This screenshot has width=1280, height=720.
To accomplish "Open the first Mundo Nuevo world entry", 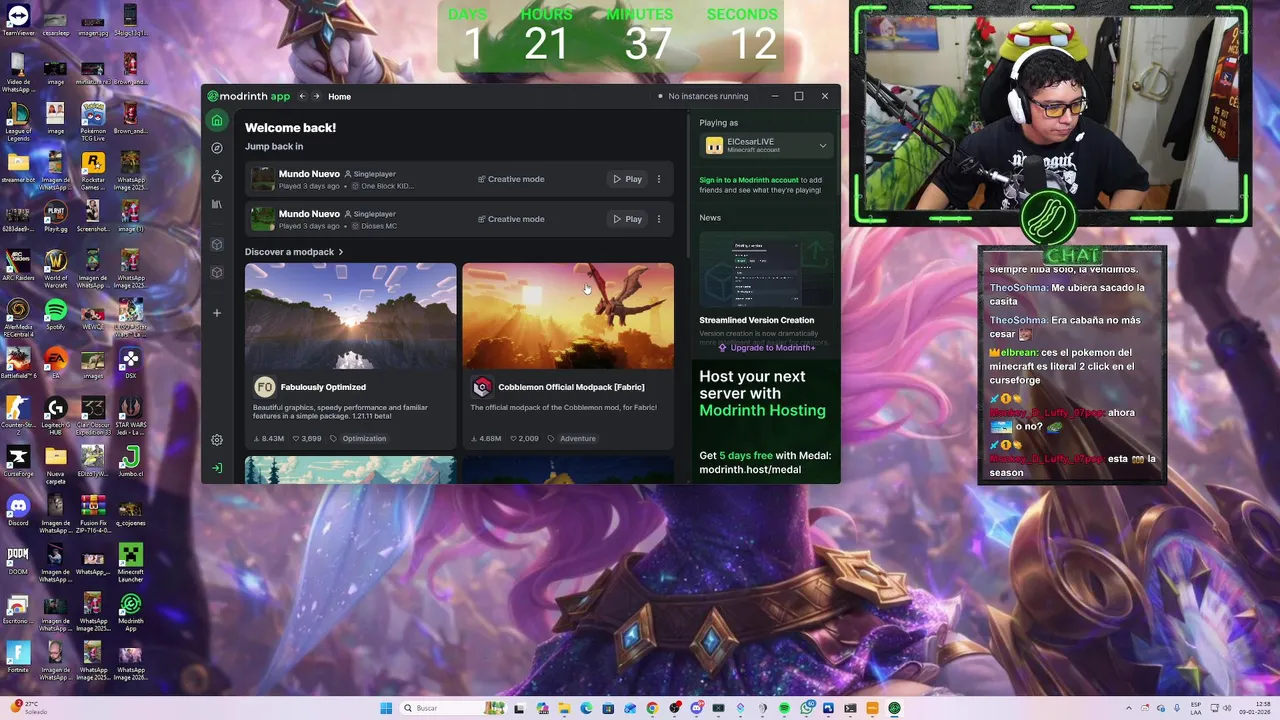I will [x=460, y=179].
